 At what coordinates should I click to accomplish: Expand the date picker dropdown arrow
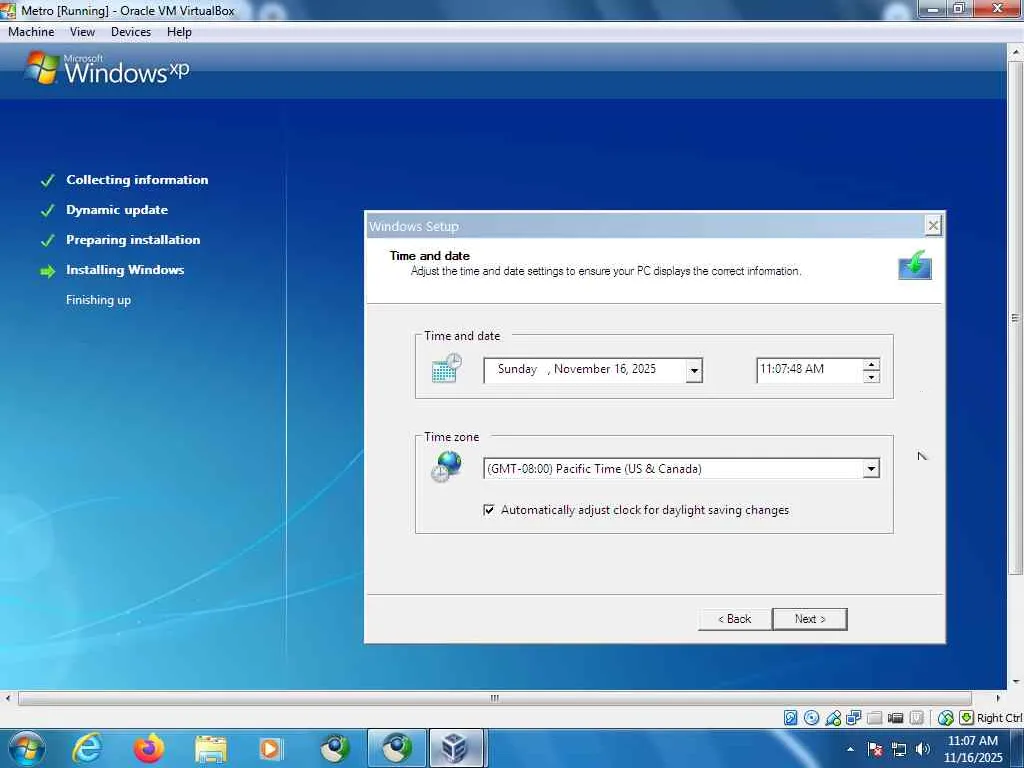point(694,371)
